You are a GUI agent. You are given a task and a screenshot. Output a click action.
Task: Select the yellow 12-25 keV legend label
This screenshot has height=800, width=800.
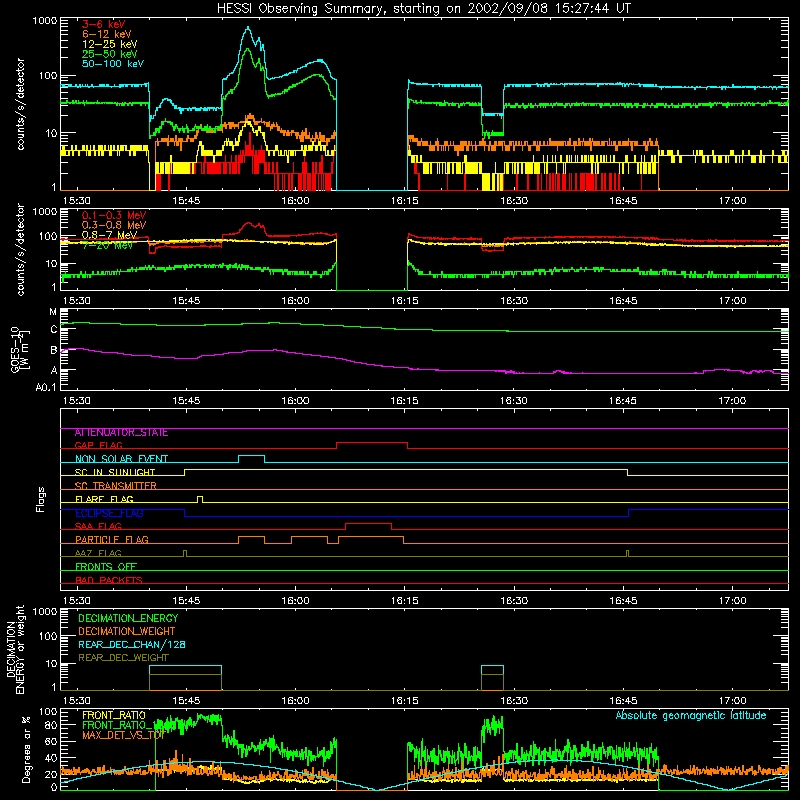[x=110, y=44]
